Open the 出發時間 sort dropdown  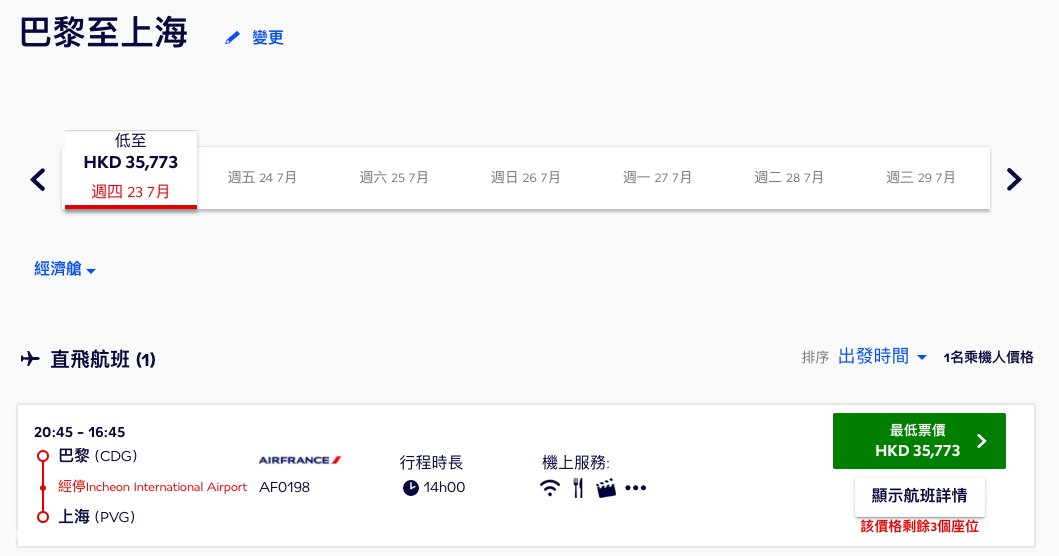point(882,357)
